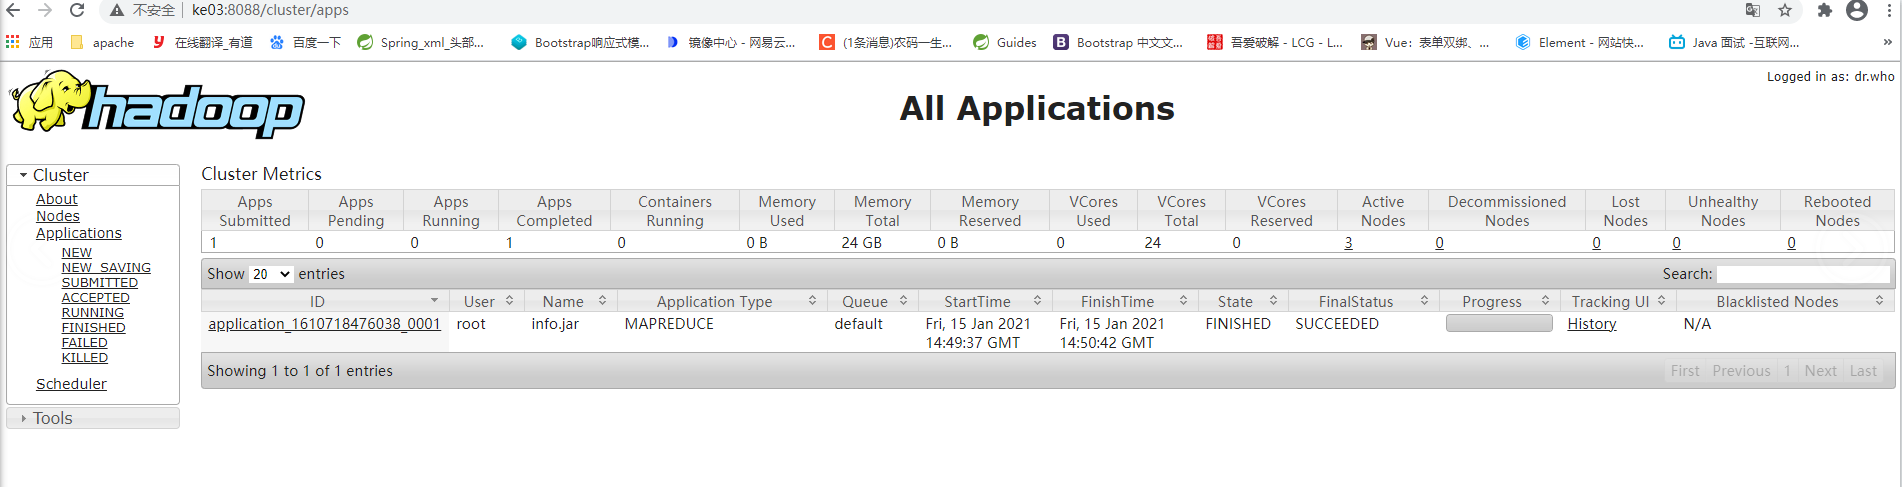
Task: Collapse the Cluster sidebar section
Action: 93,175
